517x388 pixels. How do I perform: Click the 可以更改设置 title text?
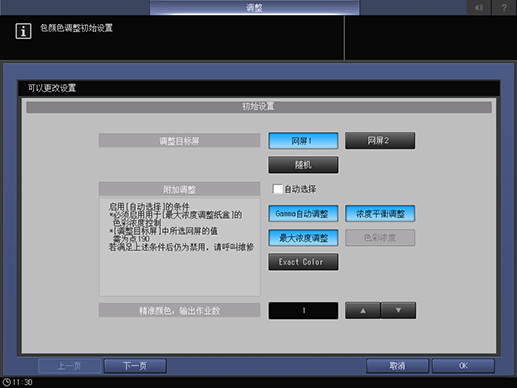[52, 88]
